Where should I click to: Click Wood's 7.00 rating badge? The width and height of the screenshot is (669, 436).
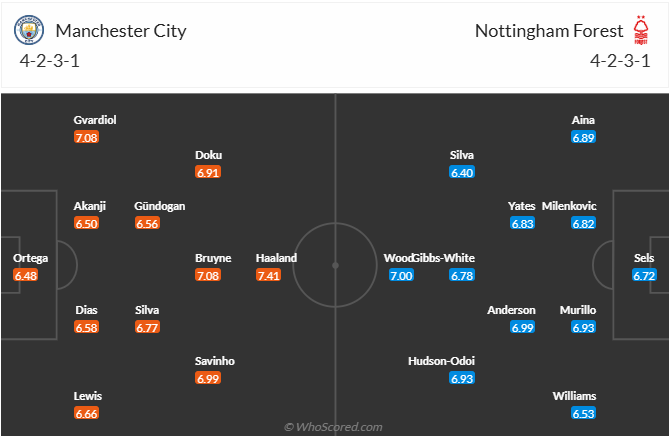click(401, 275)
